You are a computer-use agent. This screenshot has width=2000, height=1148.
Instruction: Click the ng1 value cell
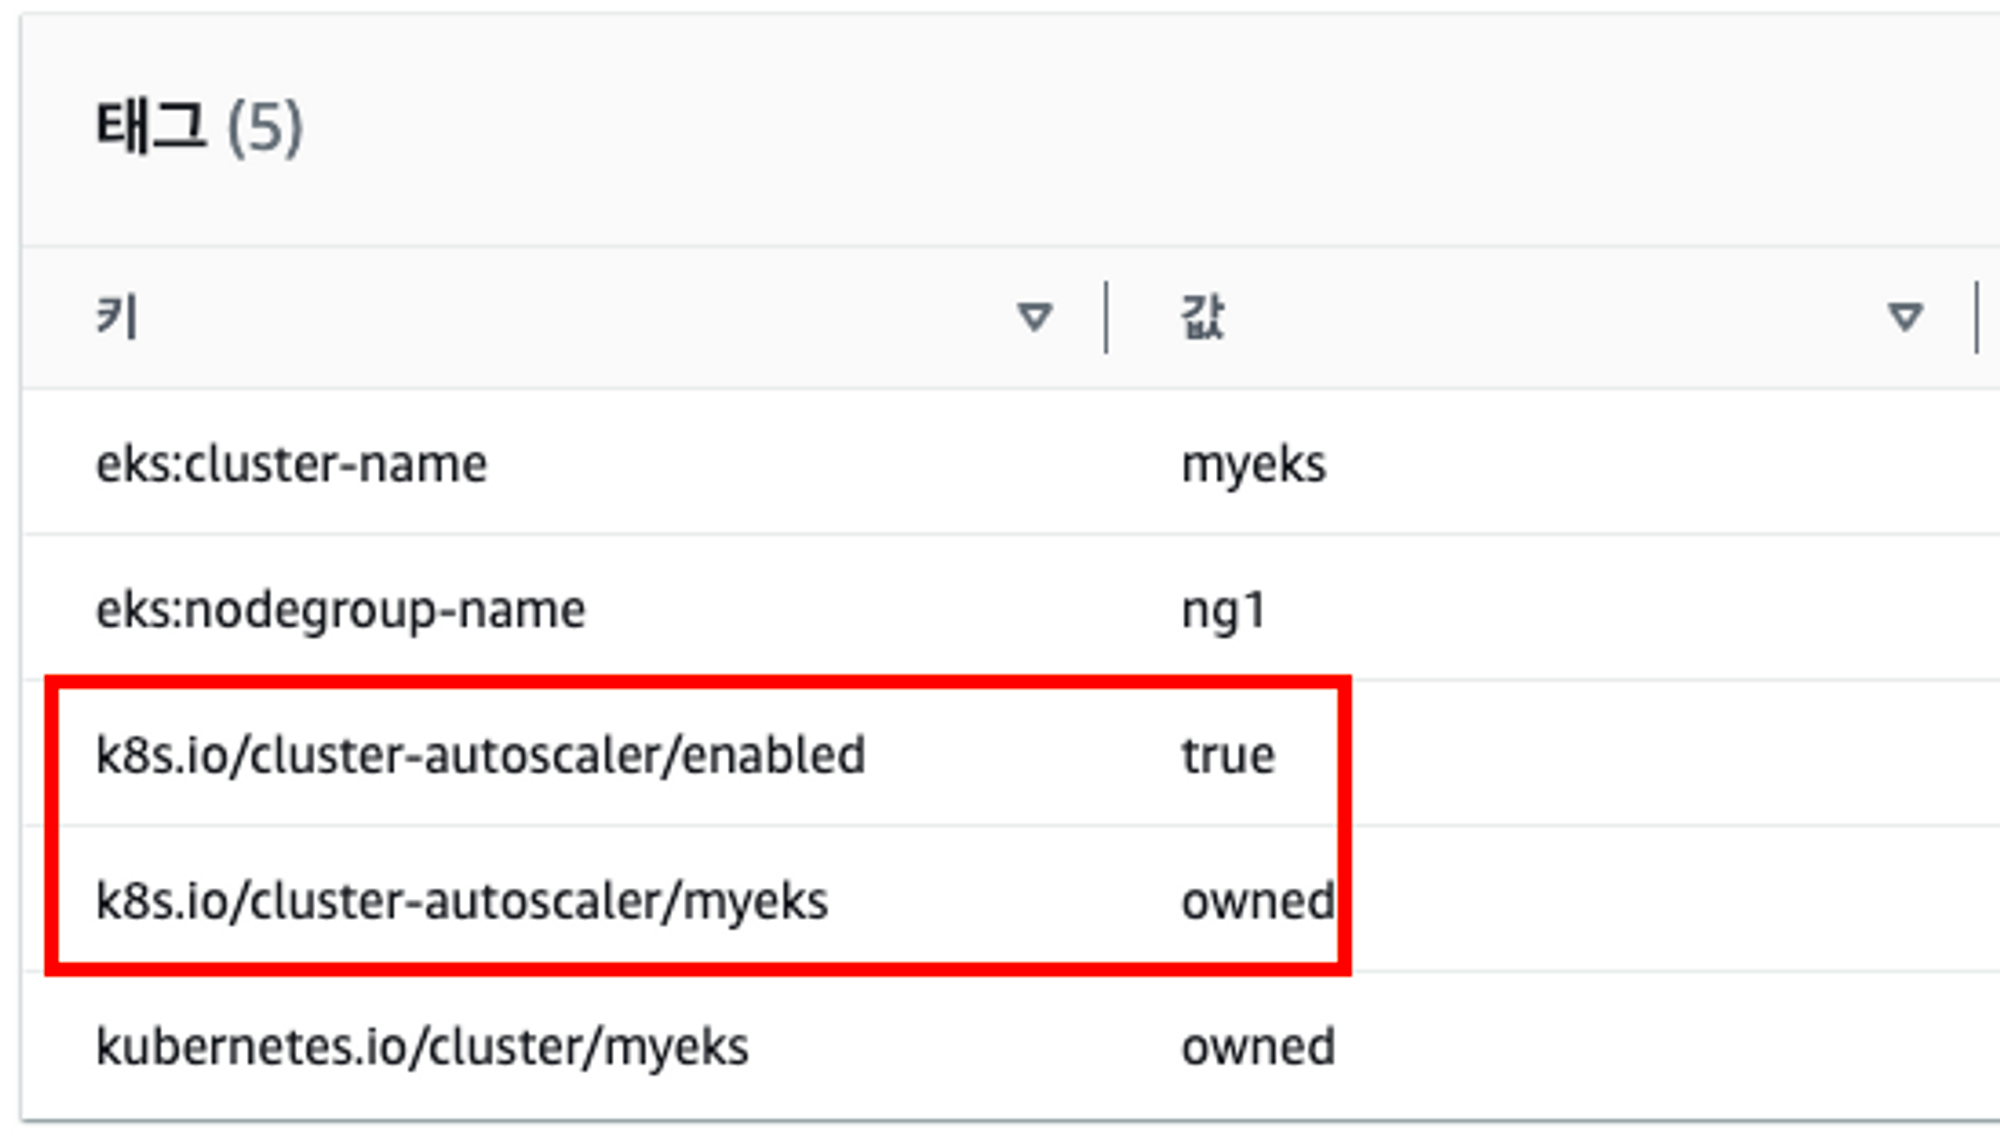pos(1223,610)
